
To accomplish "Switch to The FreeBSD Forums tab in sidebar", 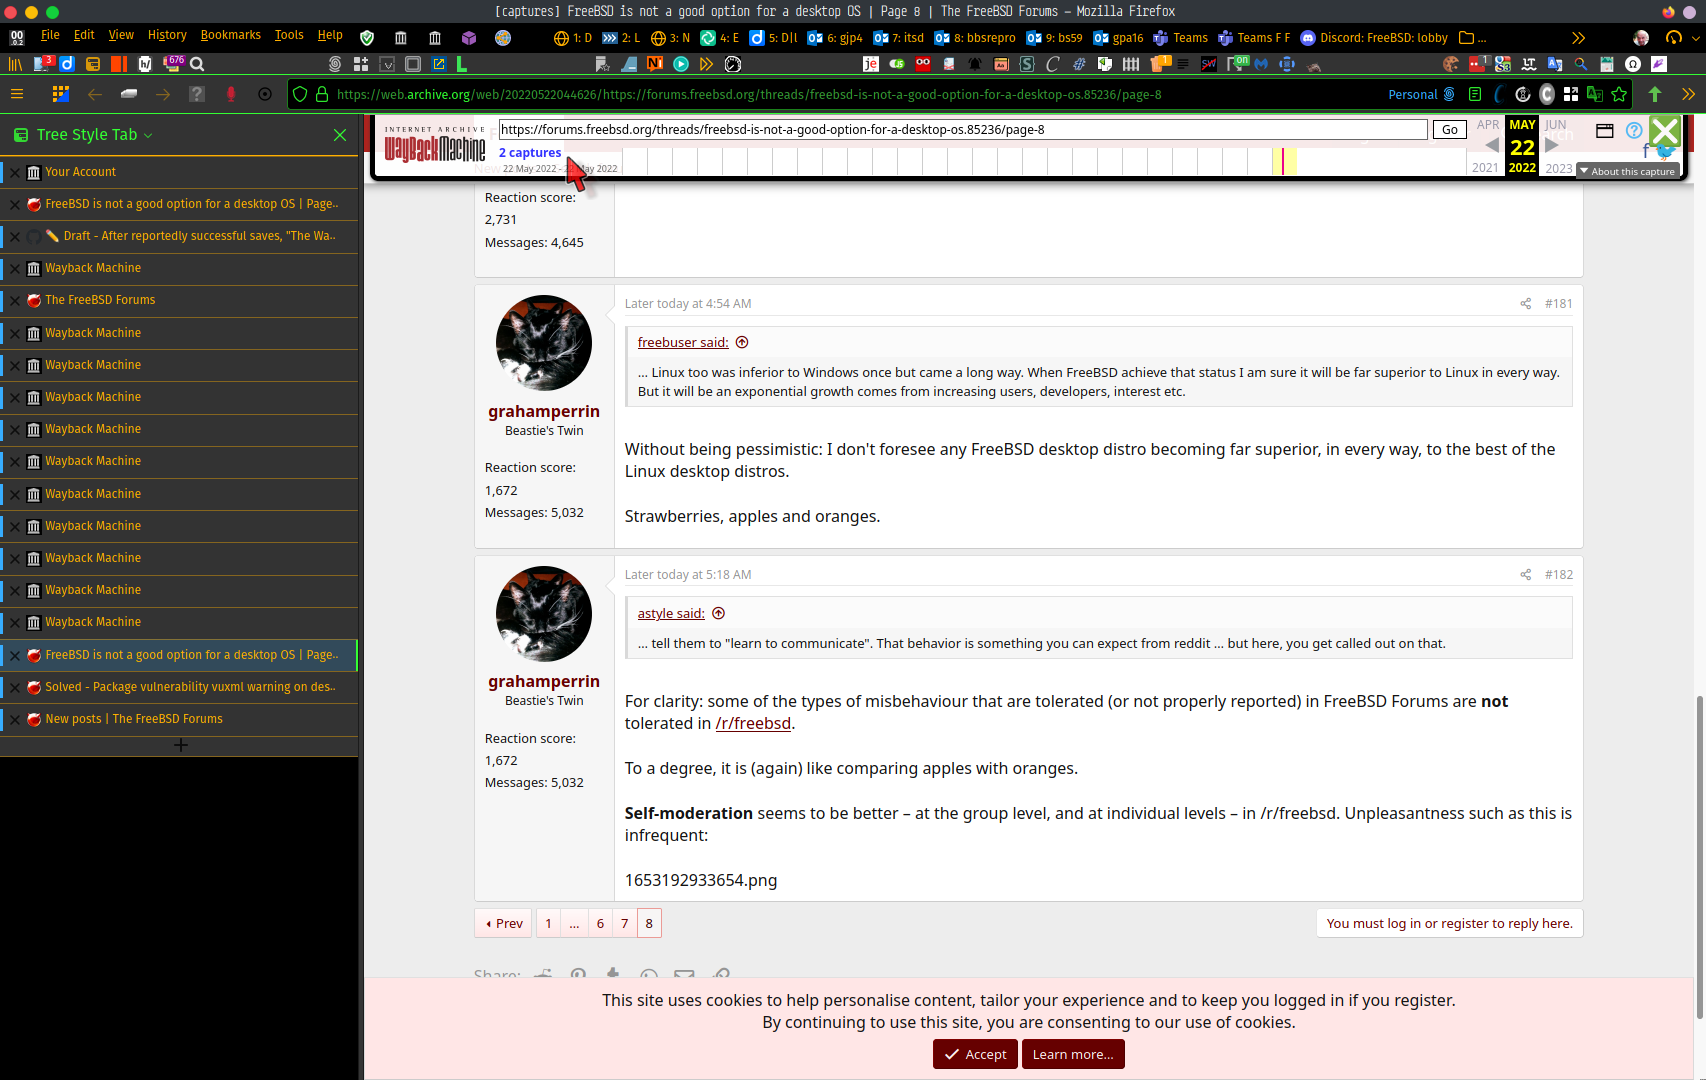I will click(100, 300).
